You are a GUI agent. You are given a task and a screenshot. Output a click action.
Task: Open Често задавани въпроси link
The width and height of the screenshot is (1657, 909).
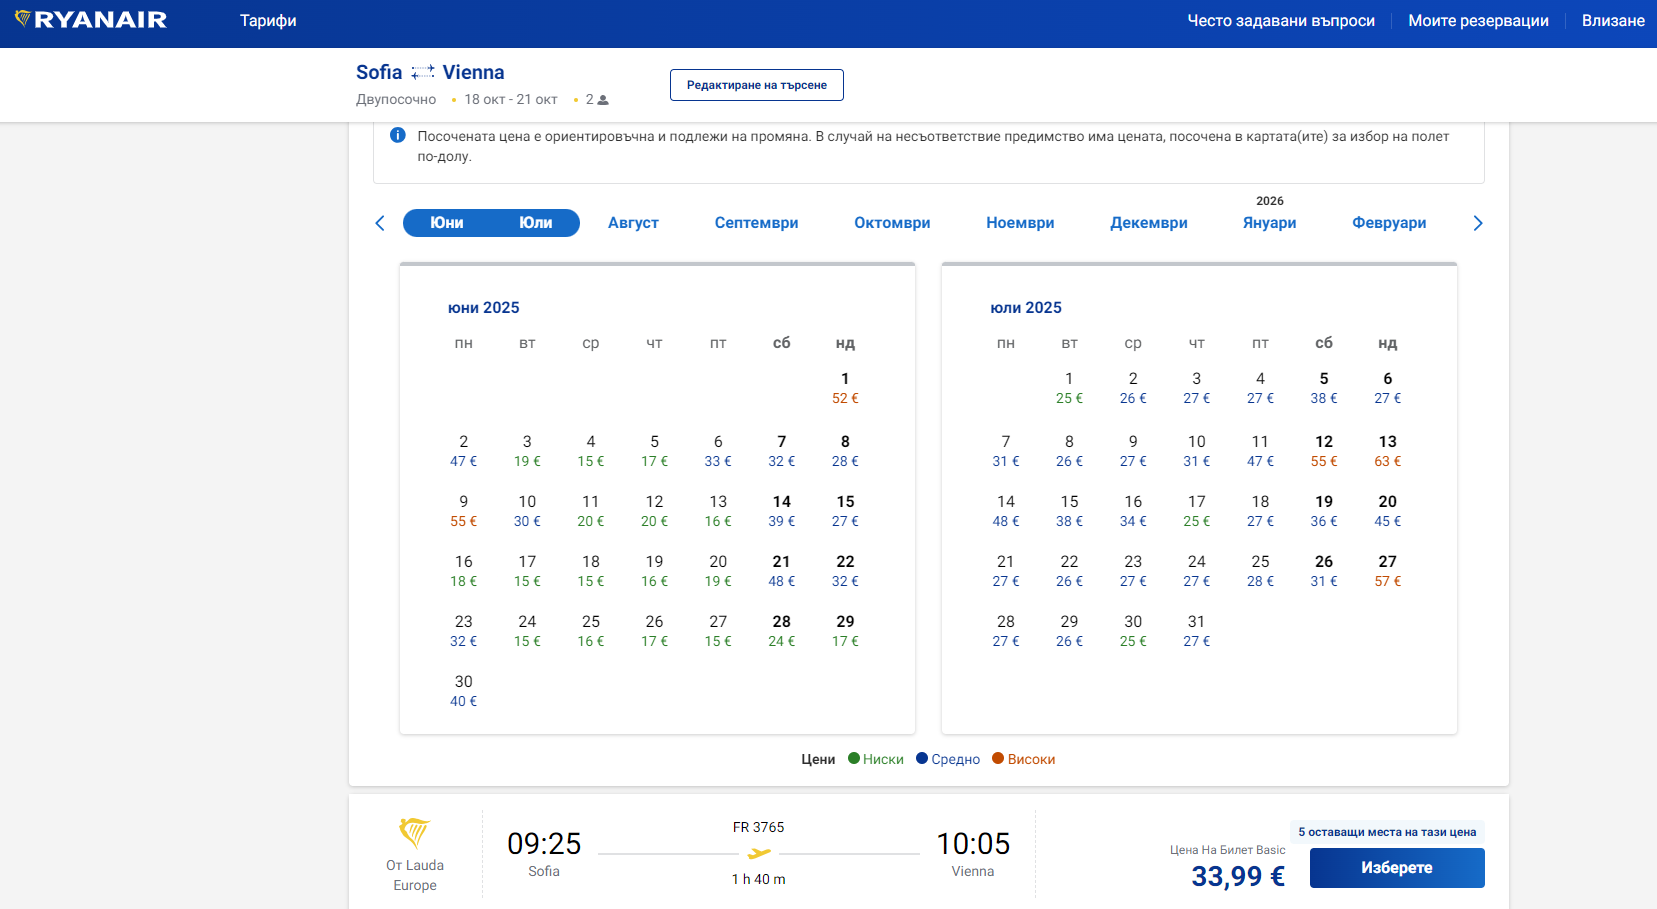(1280, 21)
